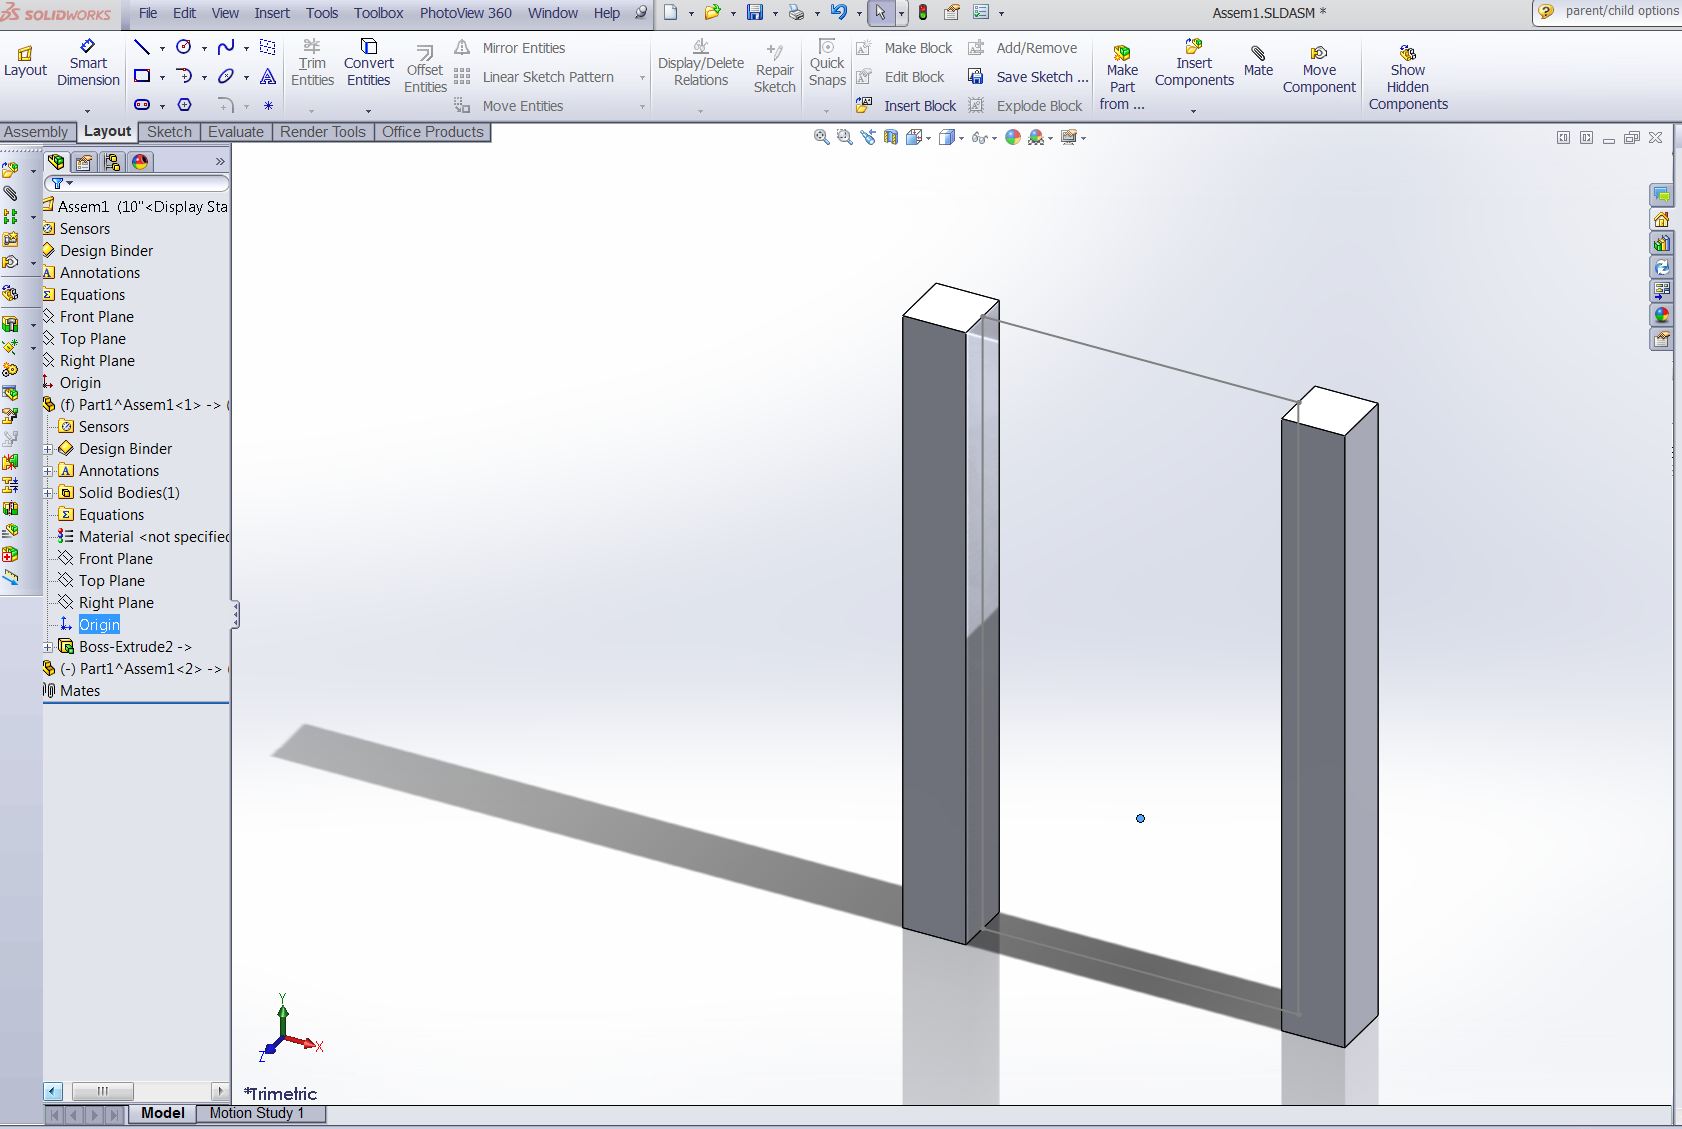Switch to the Motion Study 1 tab
1682x1129 pixels.
tap(257, 1113)
